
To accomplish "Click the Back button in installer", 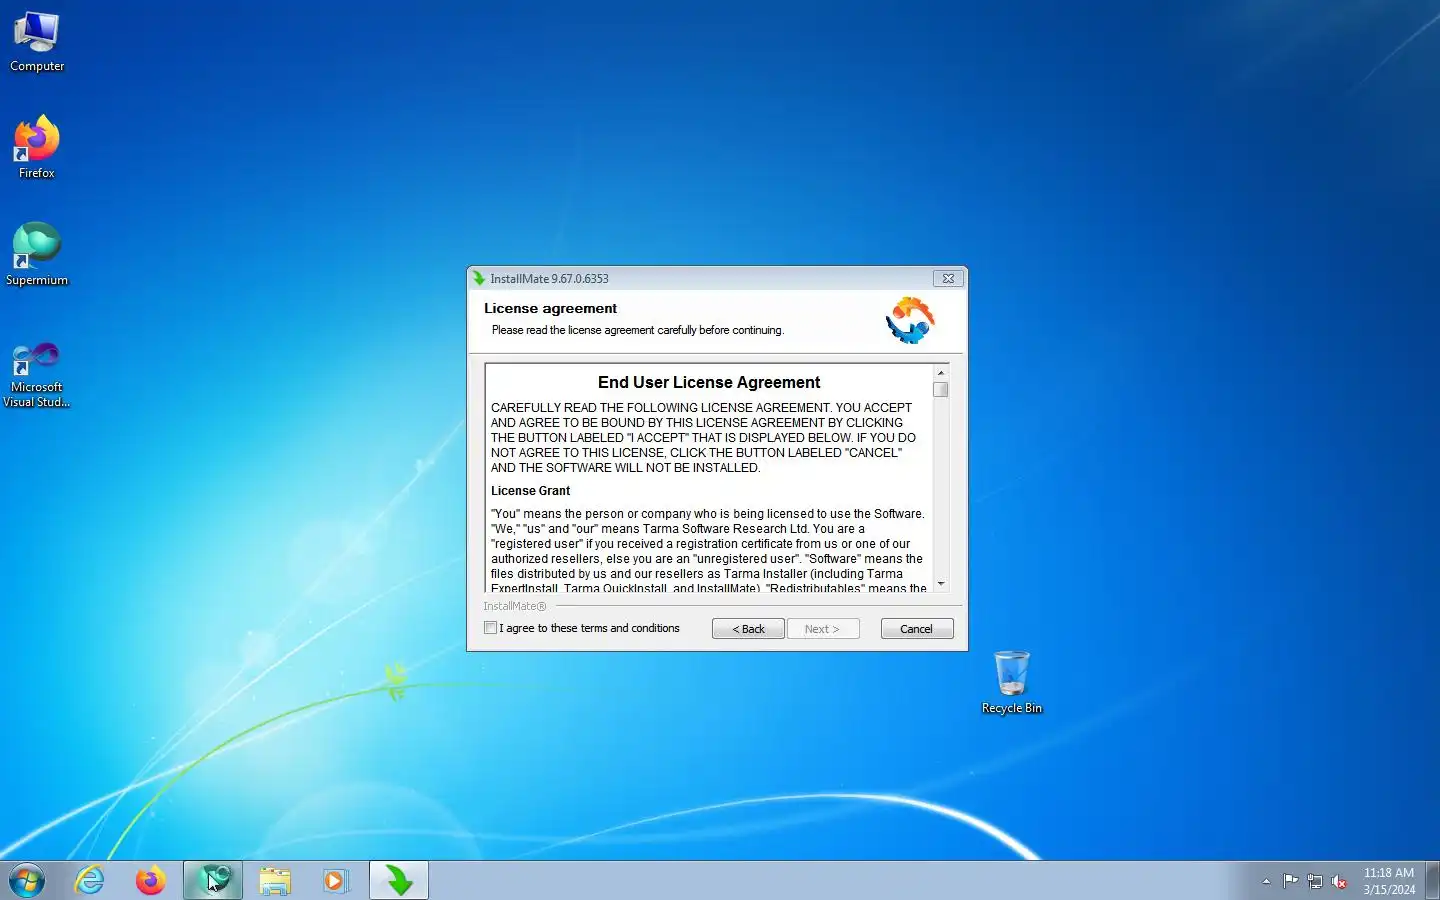I will coord(748,629).
